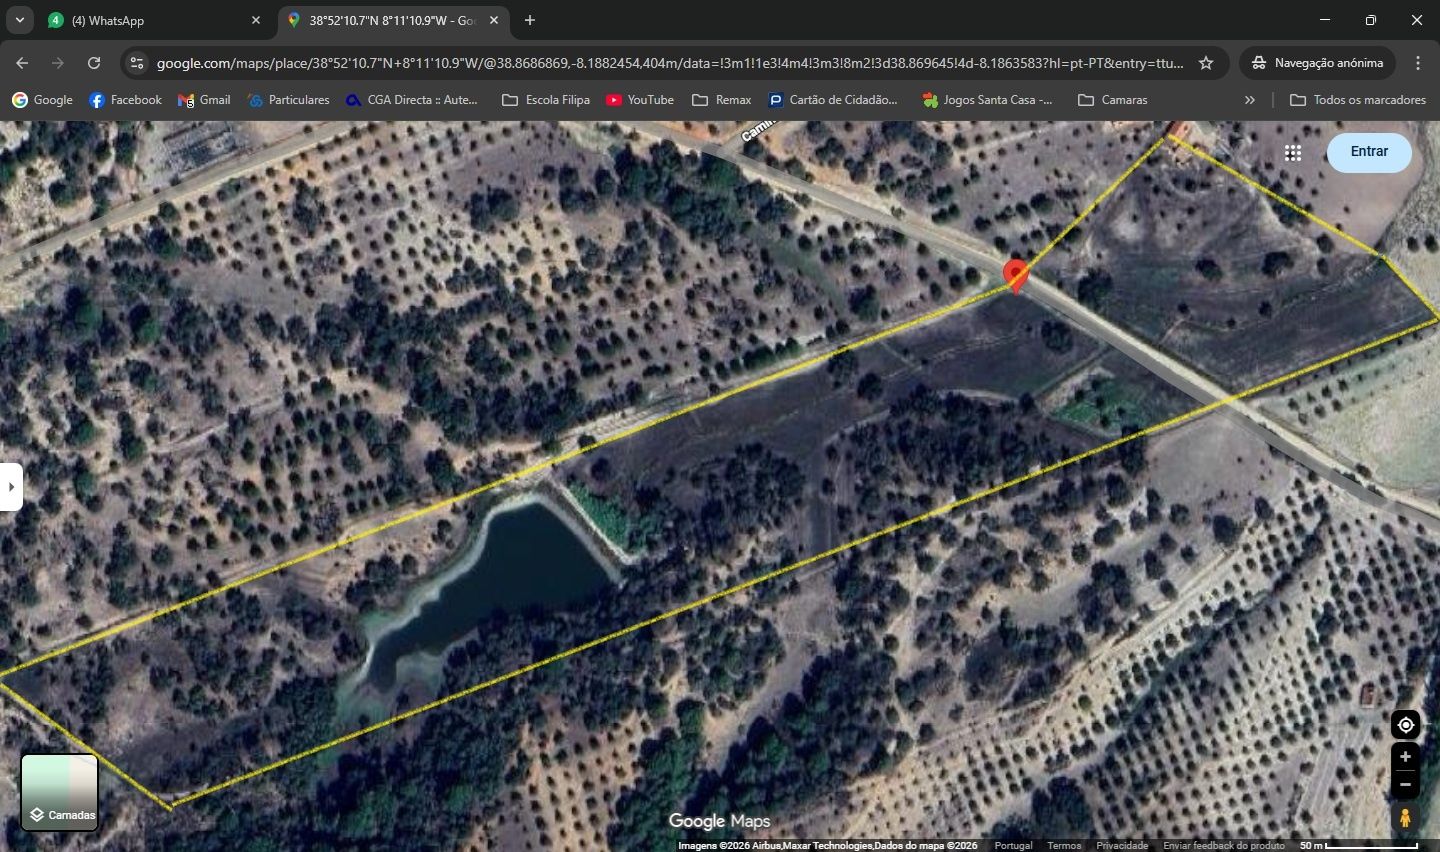View site information icon in address bar
Image resolution: width=1440 pixels, height=852 pixels.
[x=137, y=63]
